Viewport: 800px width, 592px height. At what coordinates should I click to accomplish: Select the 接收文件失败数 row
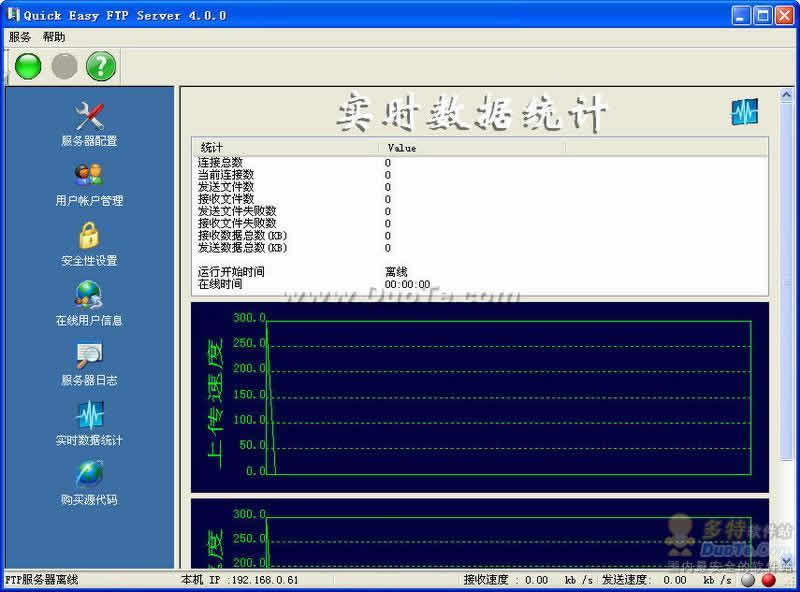click(480, 224)
